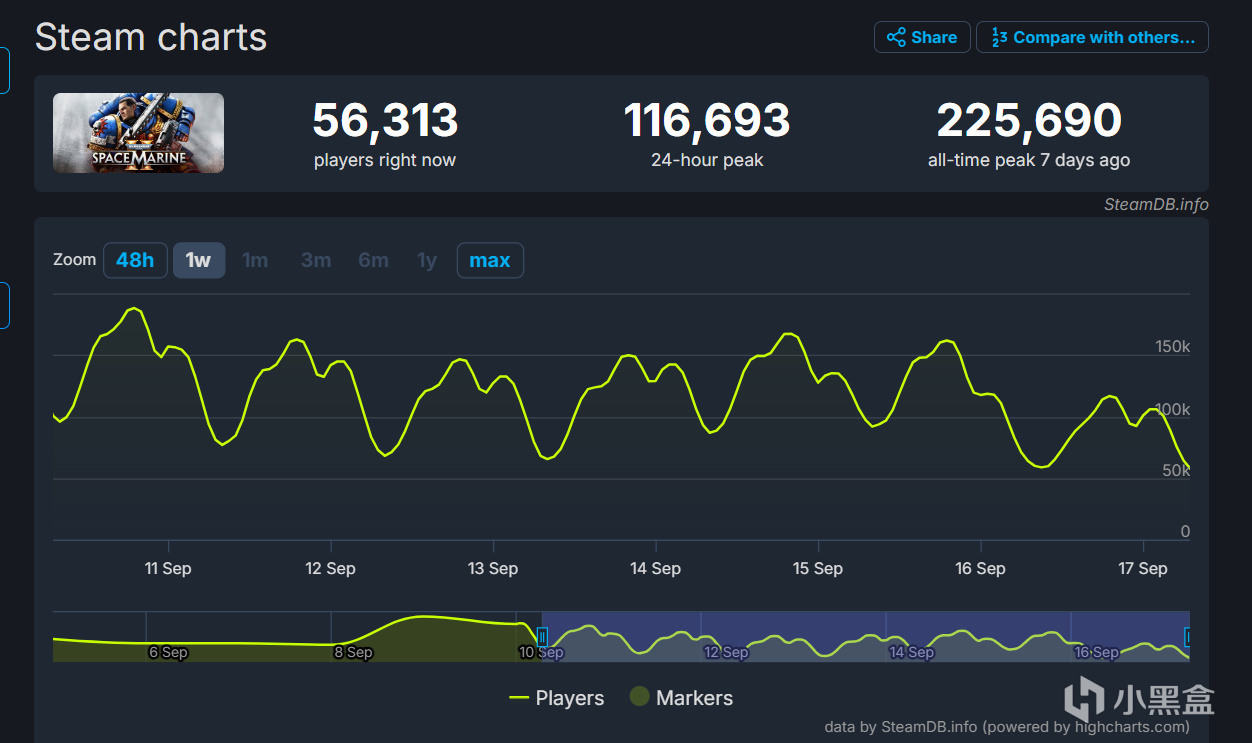Viewport: 1252px width, 743px height.
Task: Click the navigator right range handle
Action: tap(1187, 636)
